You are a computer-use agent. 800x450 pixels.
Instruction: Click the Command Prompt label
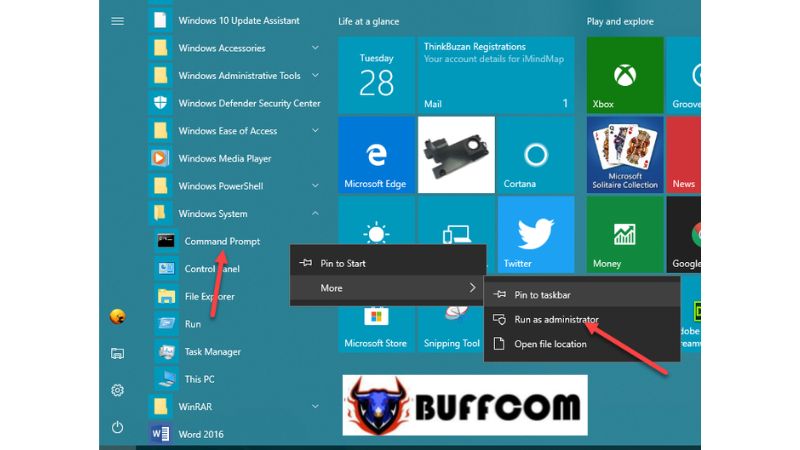point(222,241)
